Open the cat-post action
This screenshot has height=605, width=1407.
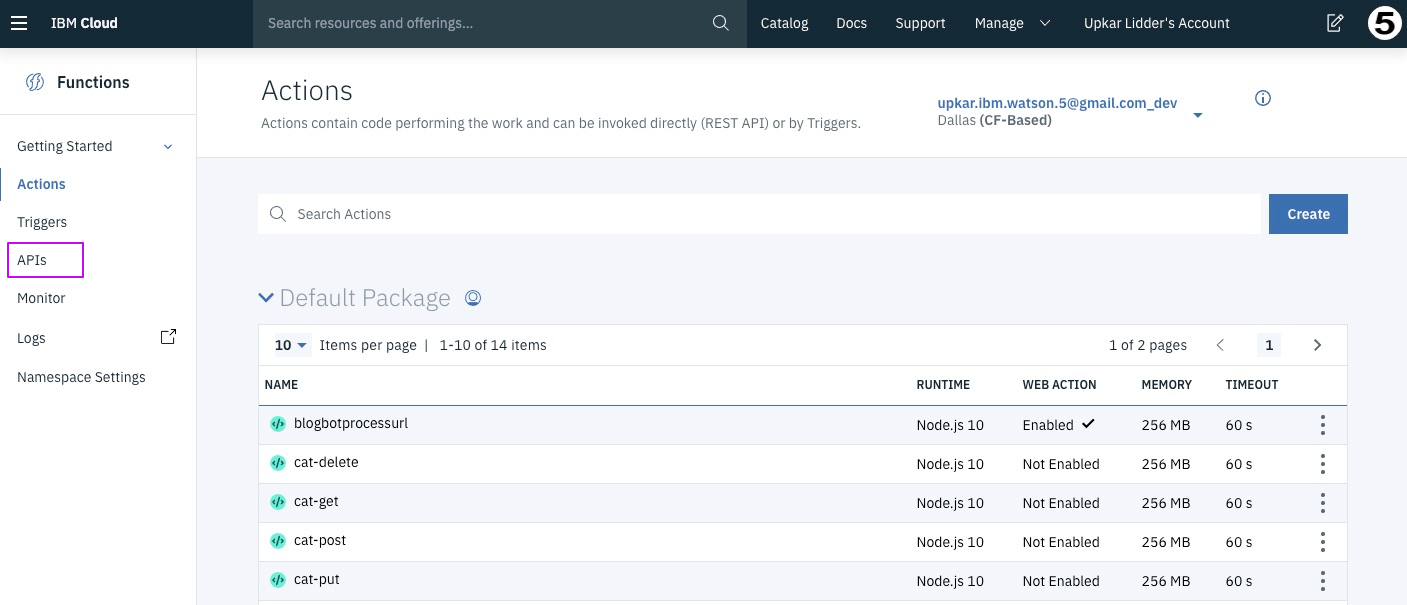click(x=320, y=540)
